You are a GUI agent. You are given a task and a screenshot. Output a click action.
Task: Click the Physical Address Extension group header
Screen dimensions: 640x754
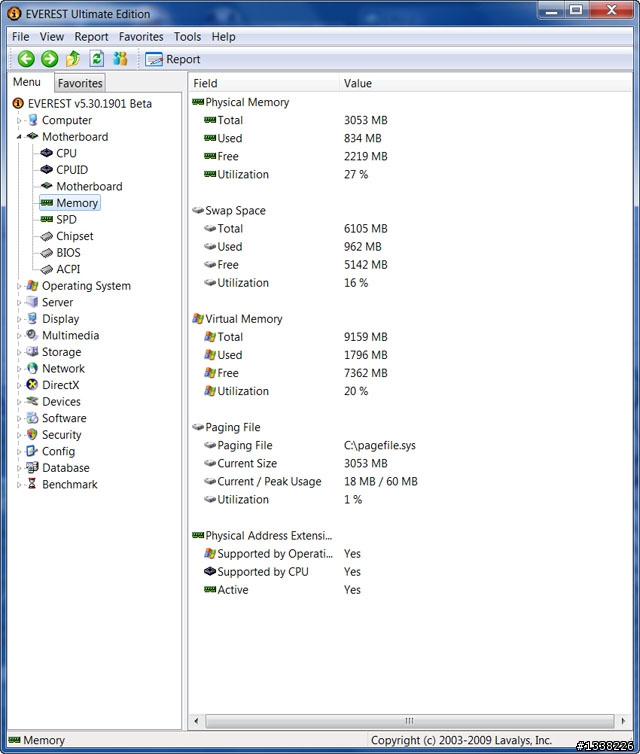point(262,536)
